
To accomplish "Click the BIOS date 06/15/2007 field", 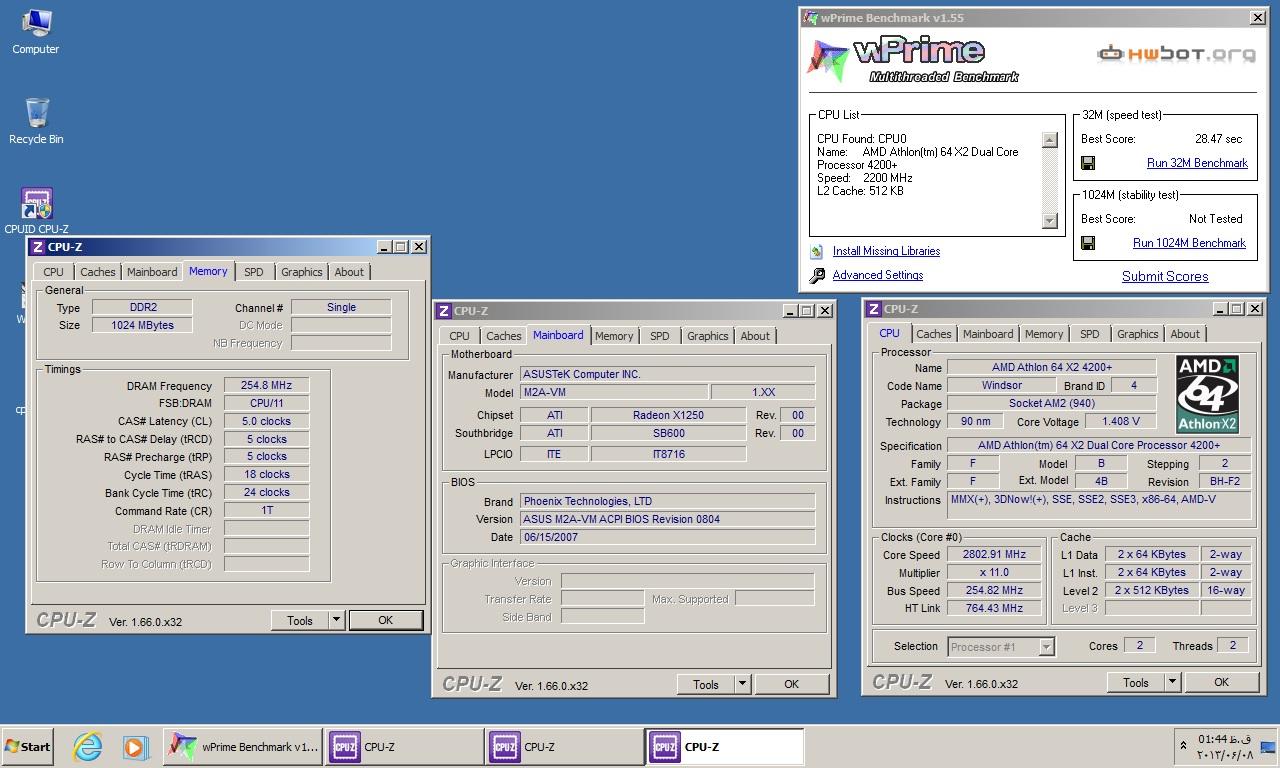I will point(667,537).
